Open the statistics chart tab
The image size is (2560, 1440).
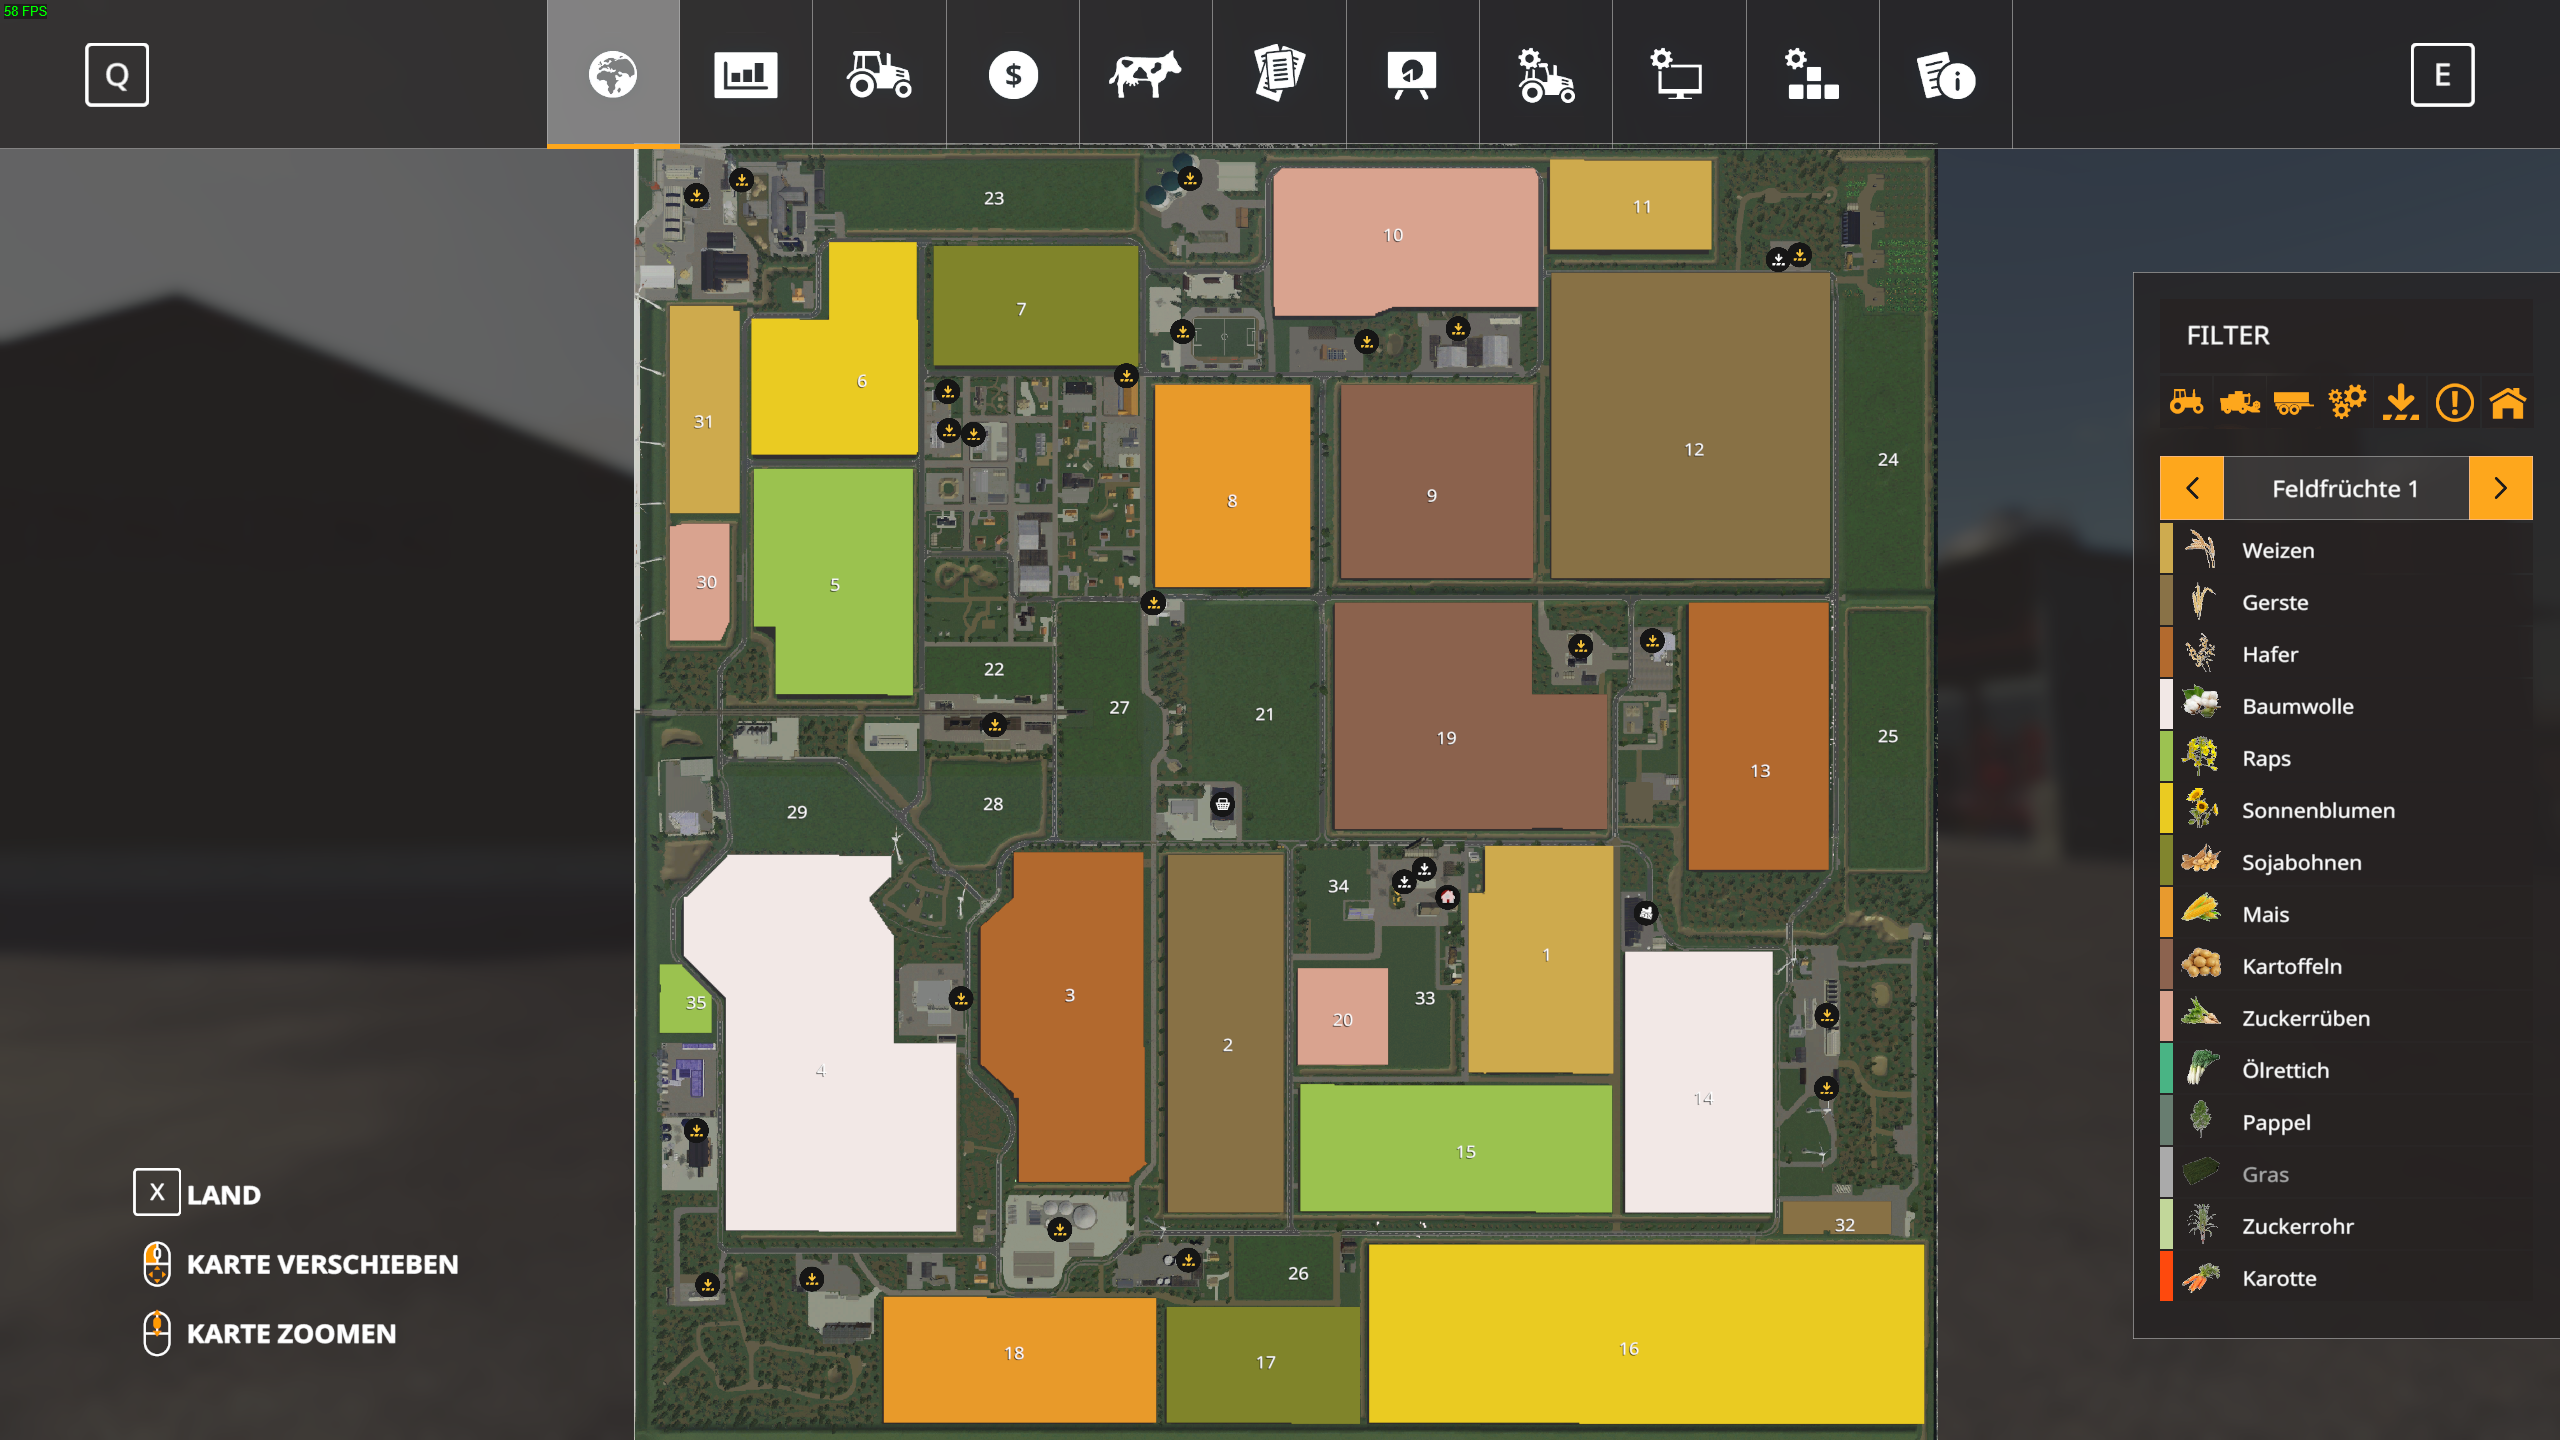(x=746, y=75)
